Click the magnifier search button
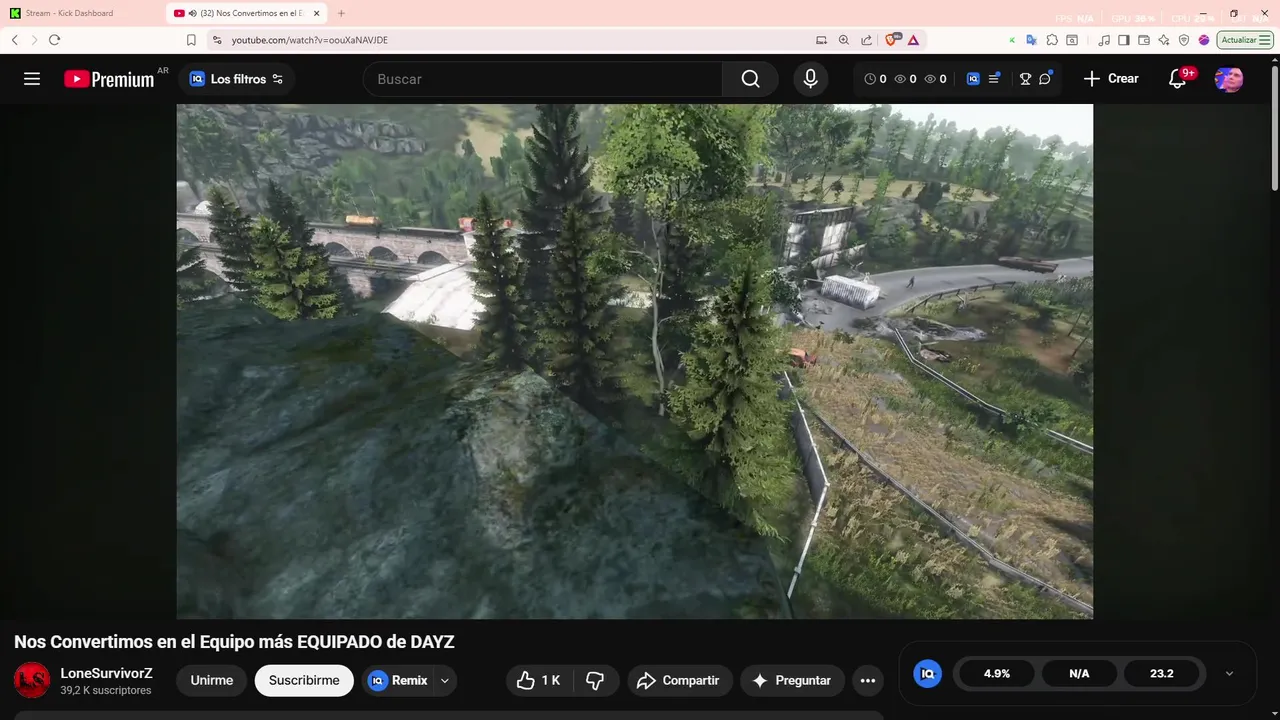Viewport: 1280px width, 720px height. click(751, 79)
